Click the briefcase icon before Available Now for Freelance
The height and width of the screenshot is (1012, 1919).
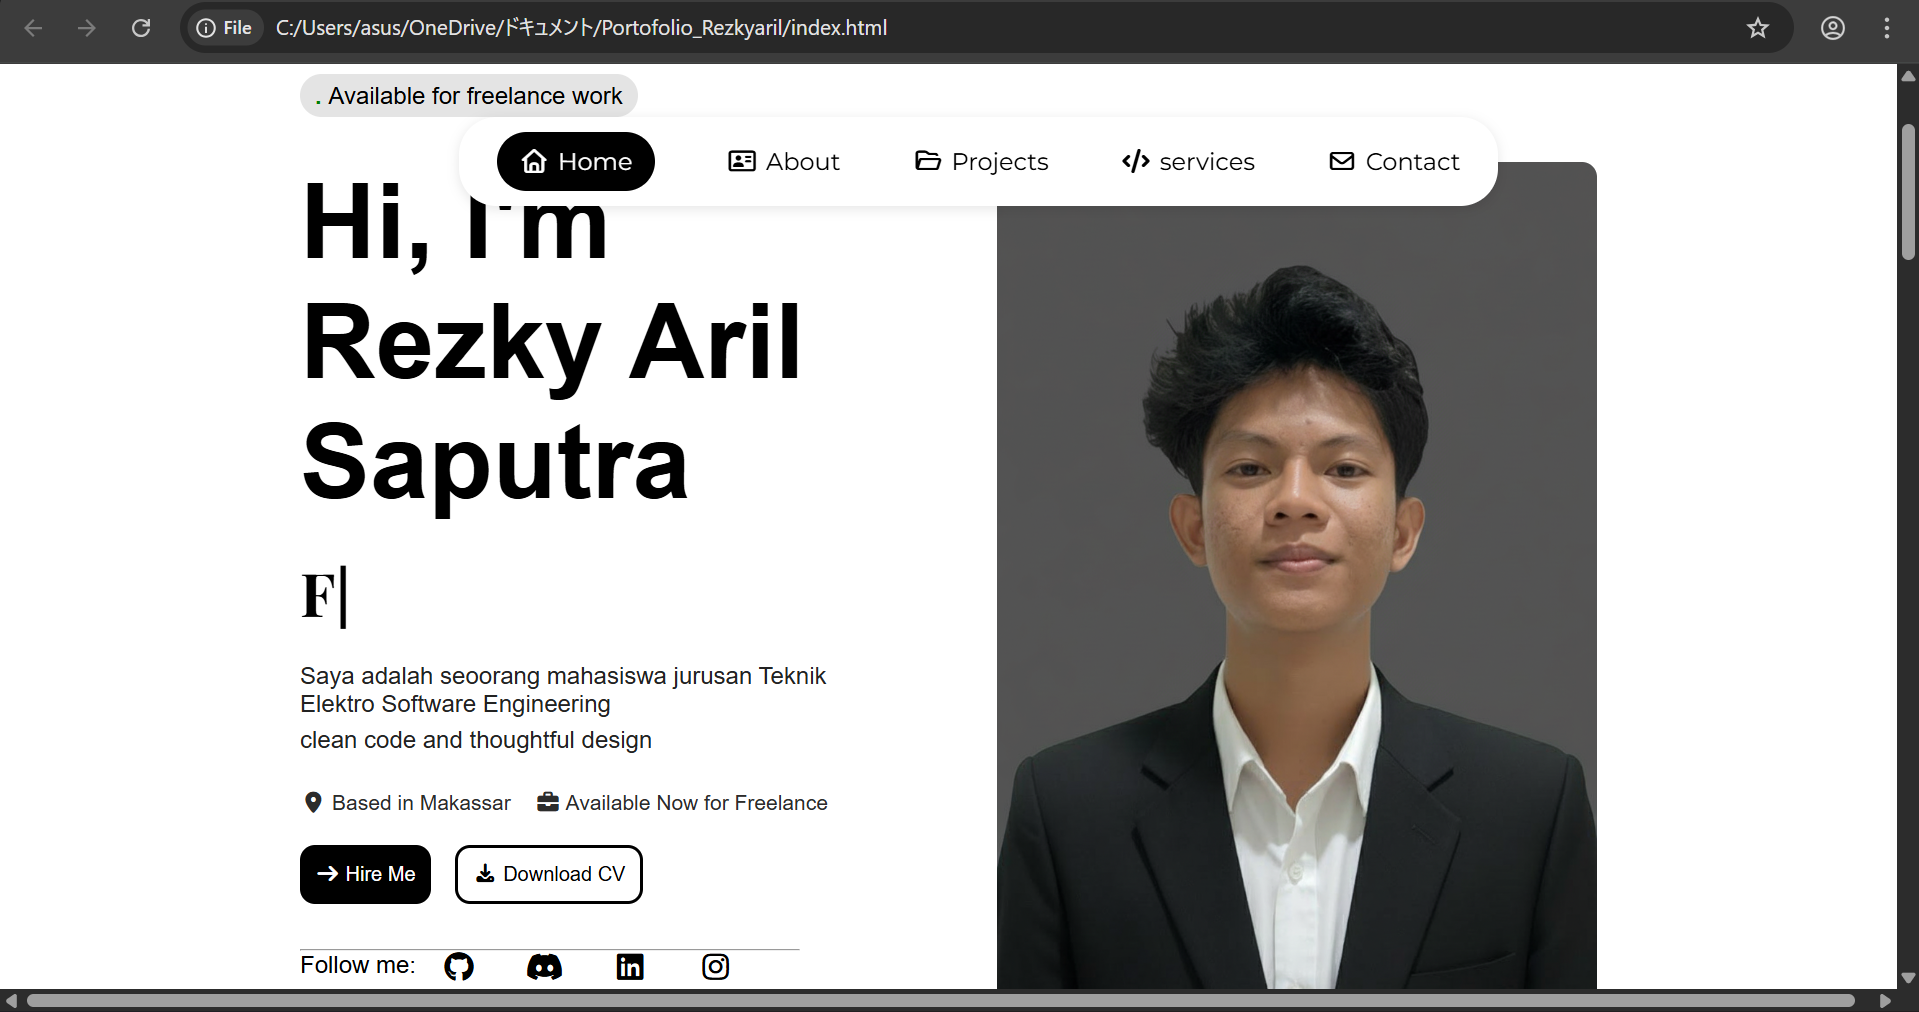point(546,802)
